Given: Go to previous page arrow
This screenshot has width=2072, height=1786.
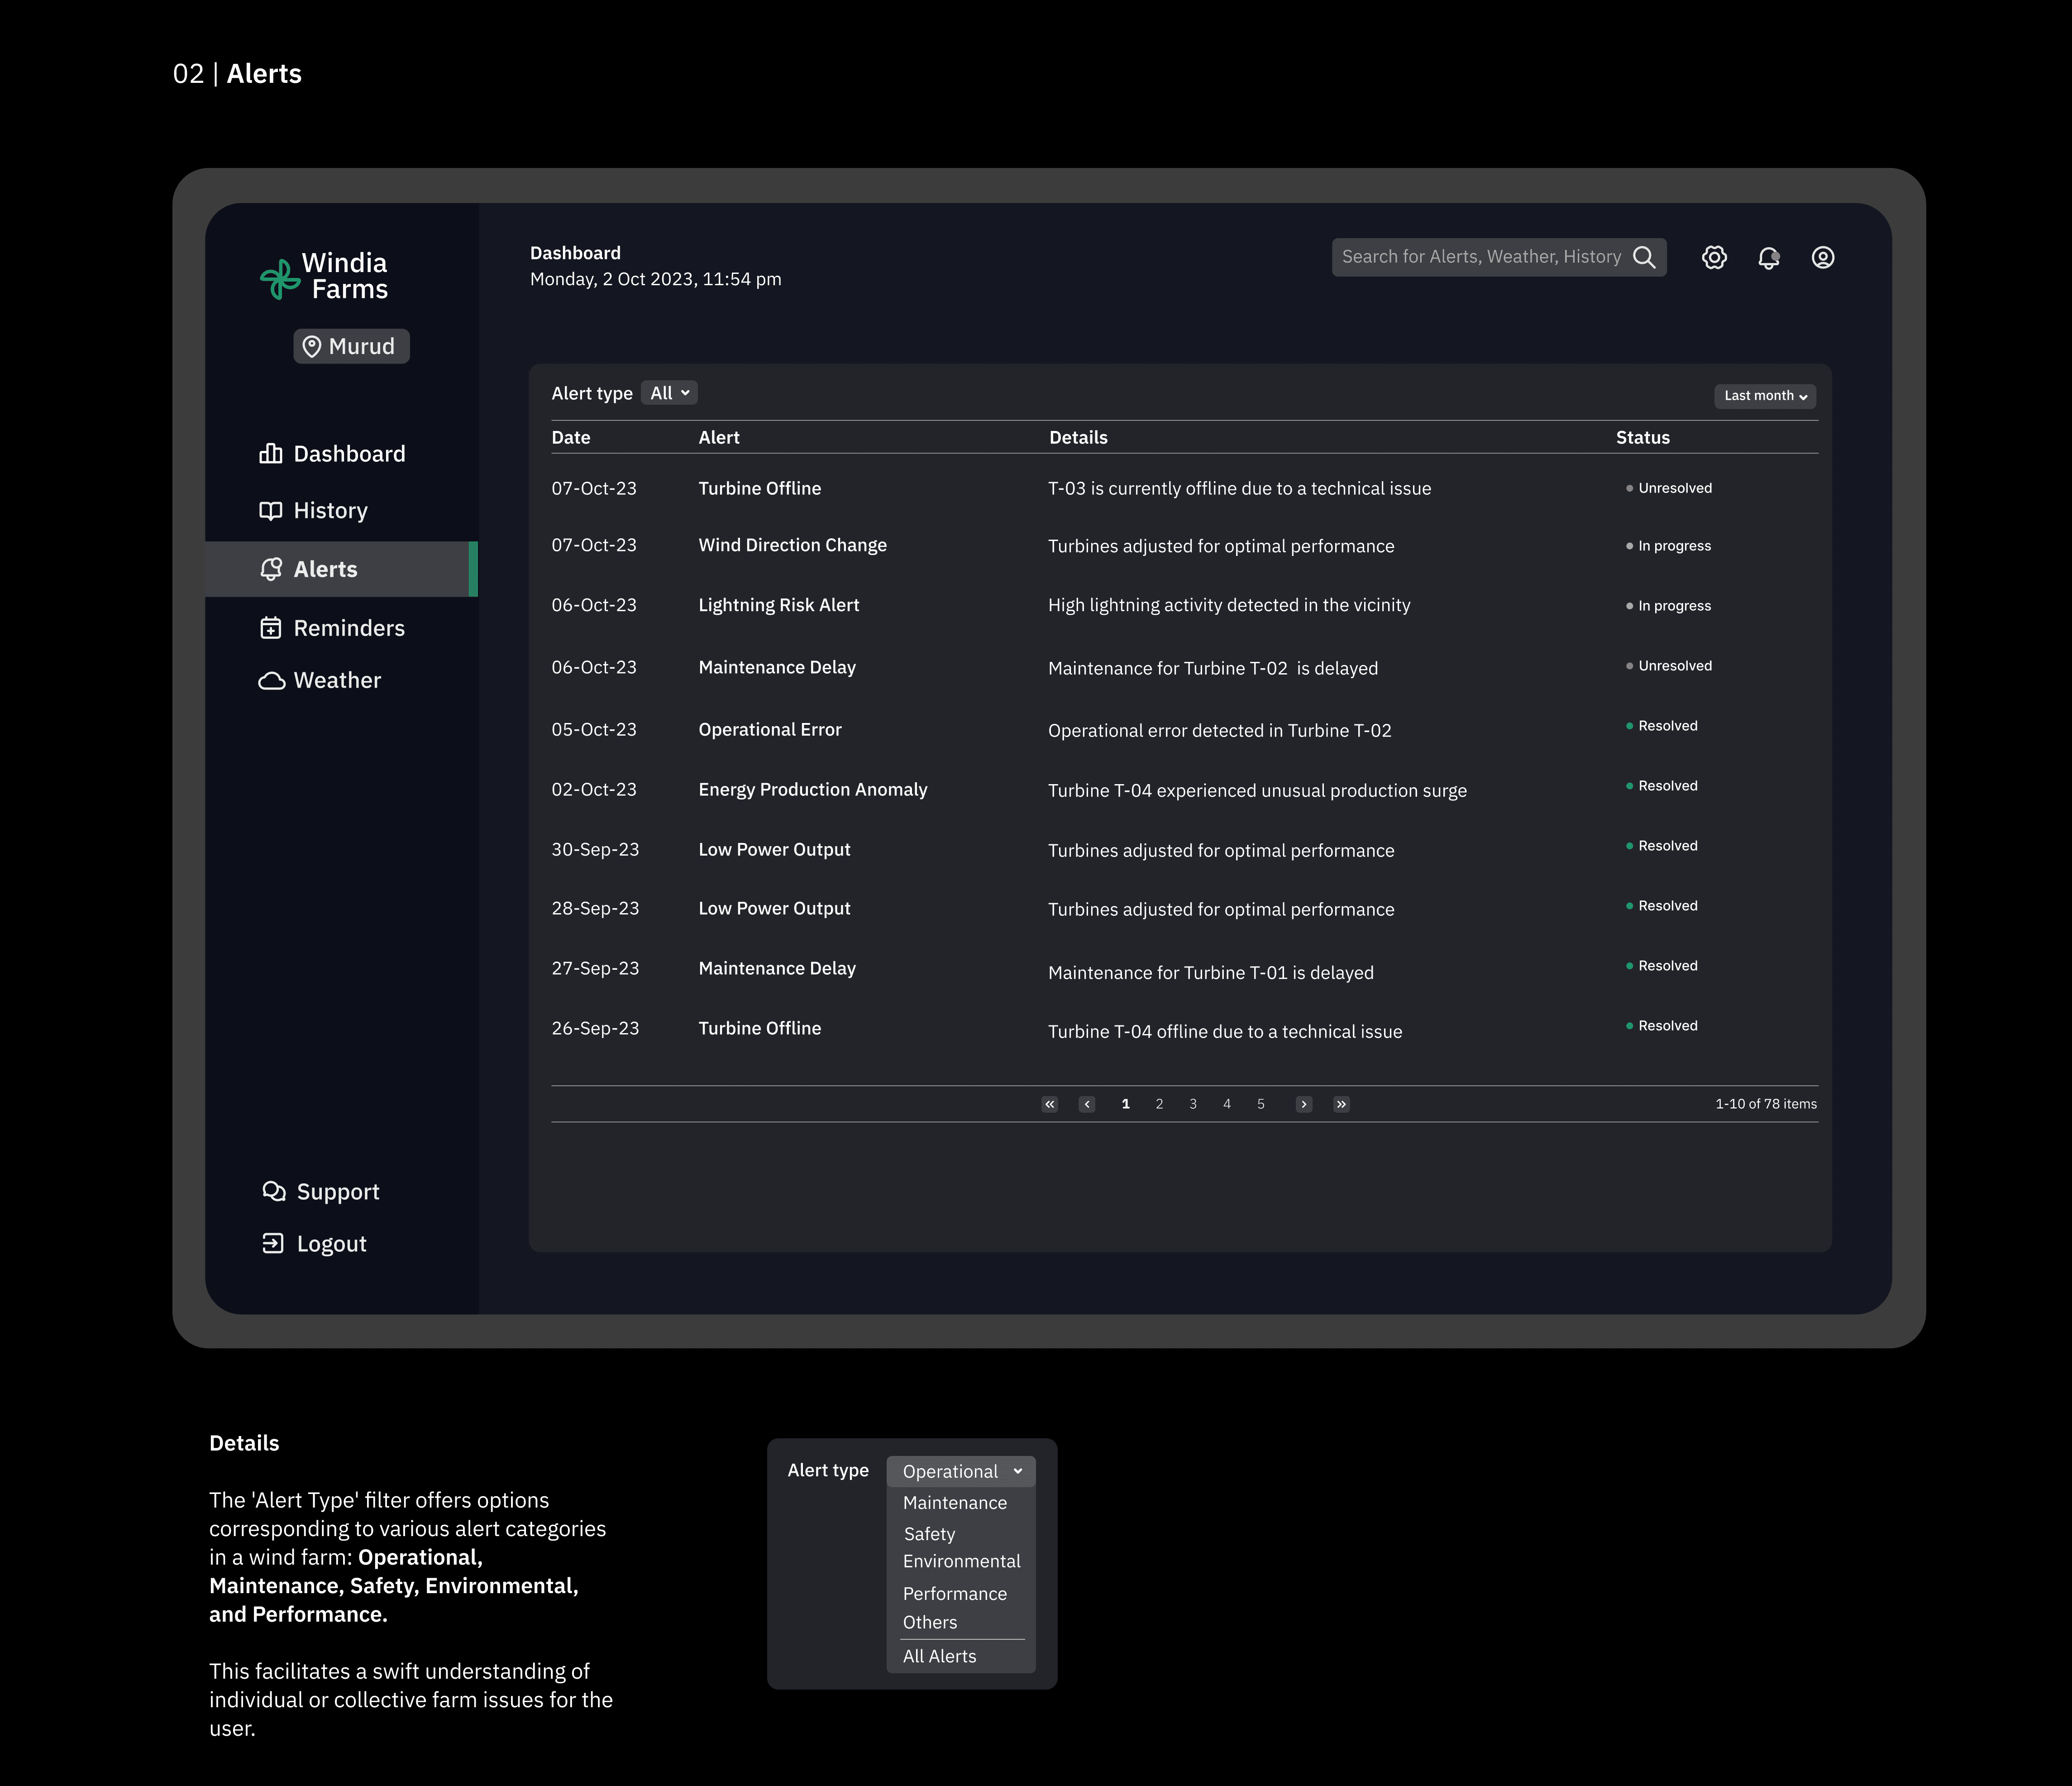Looking at the screenshot, I should pos(1087,1104).
